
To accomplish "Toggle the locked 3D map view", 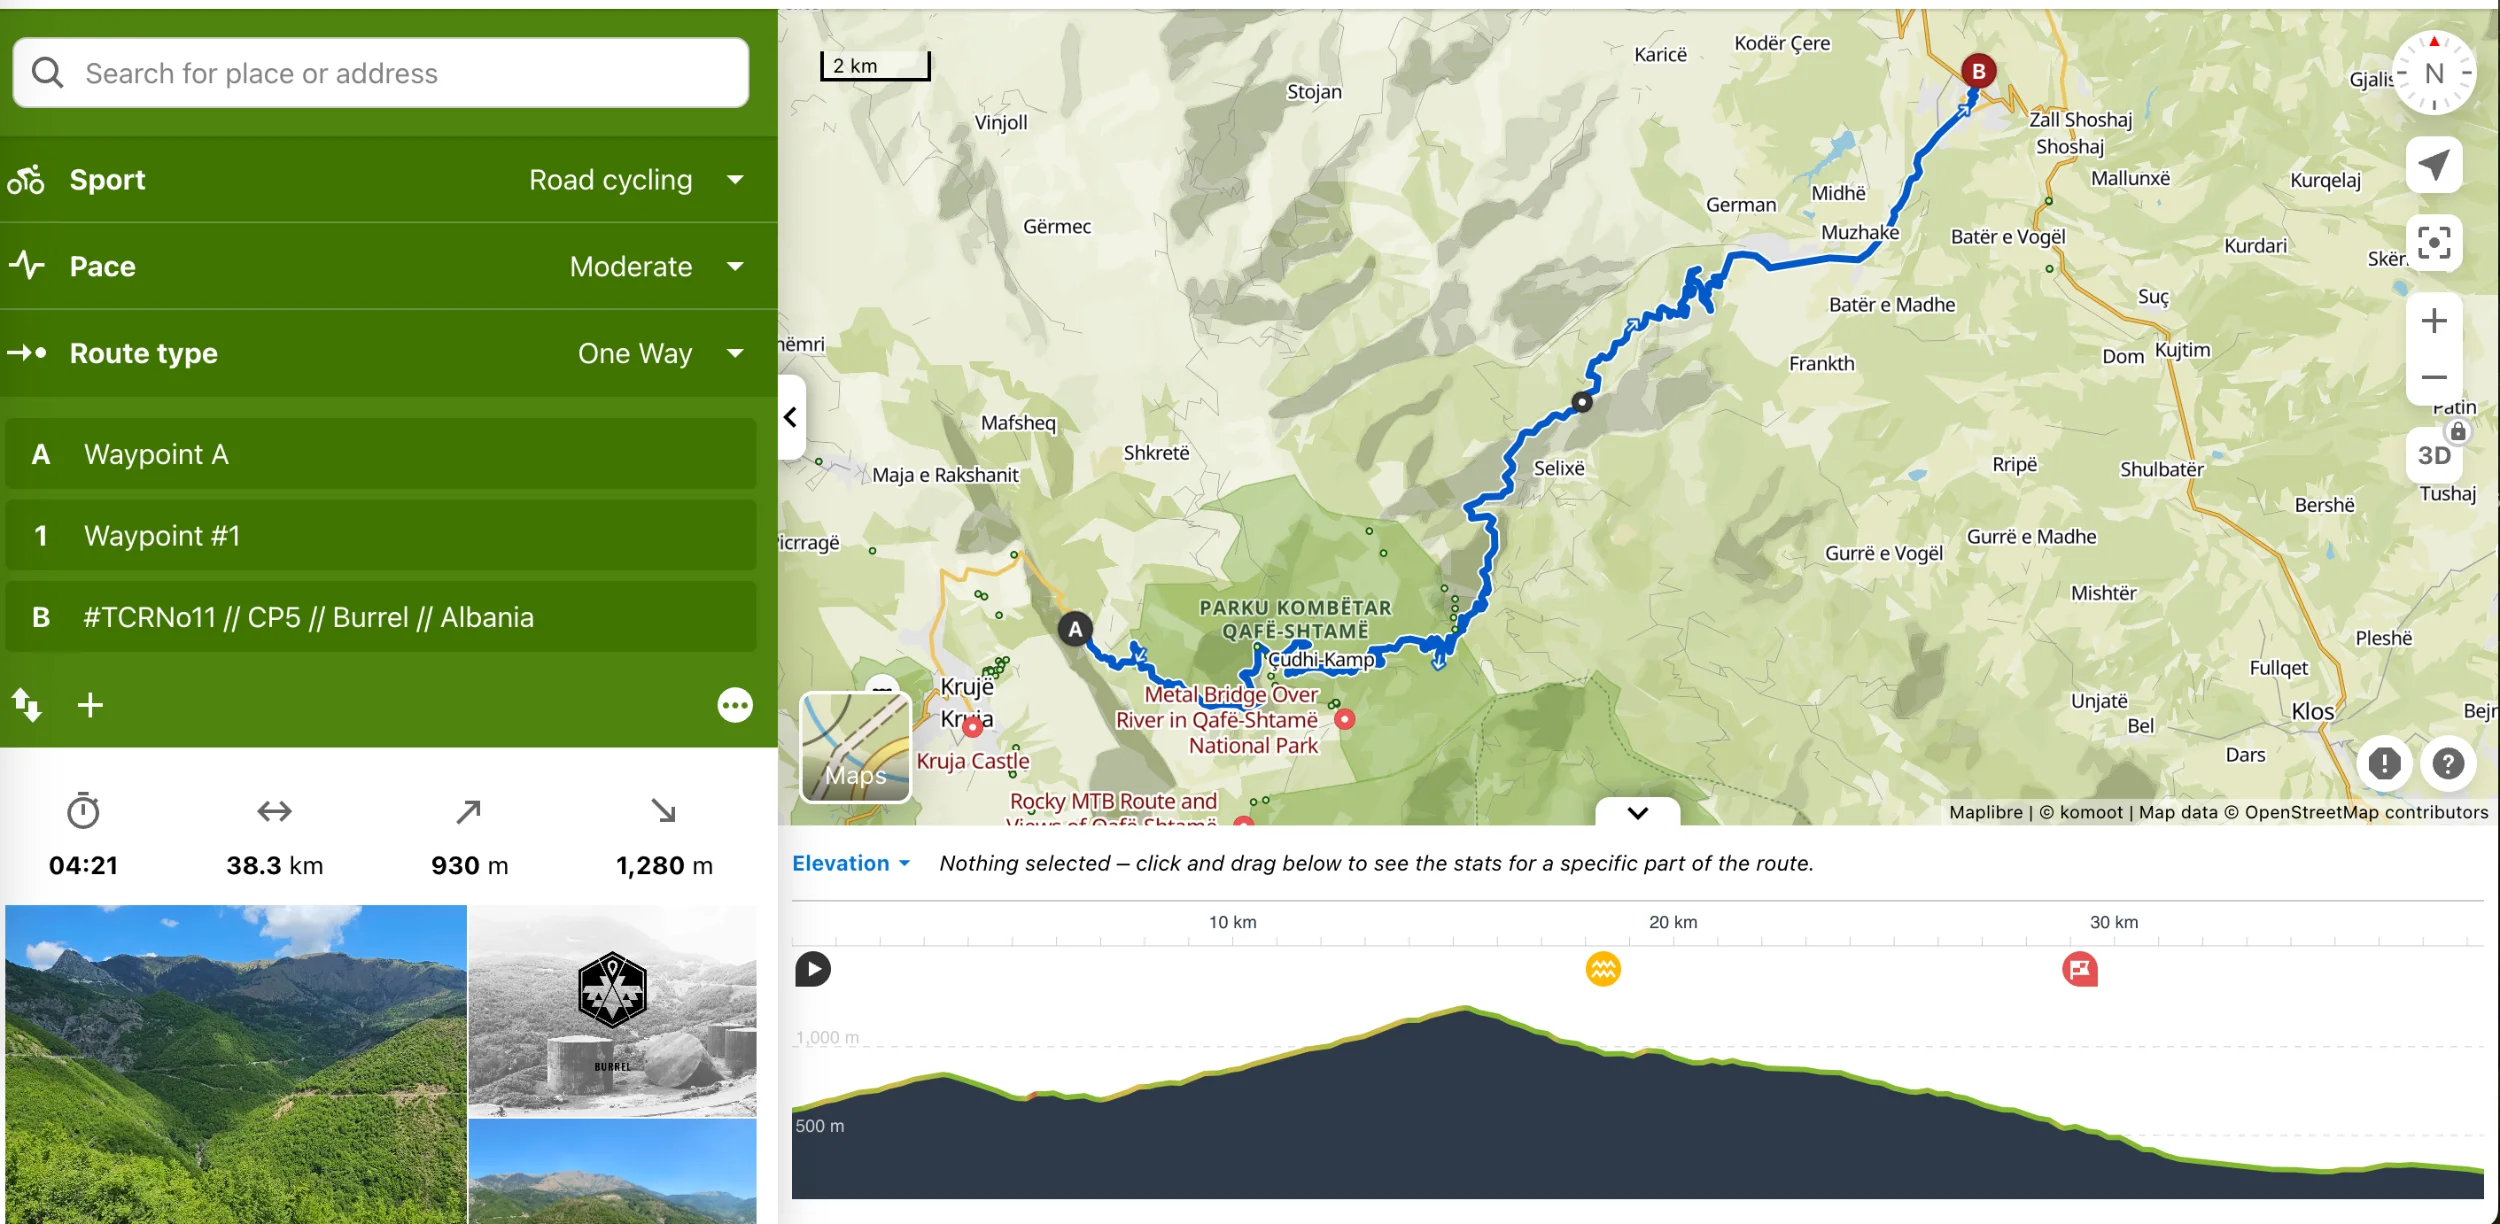I will [x=2434, y=455].
